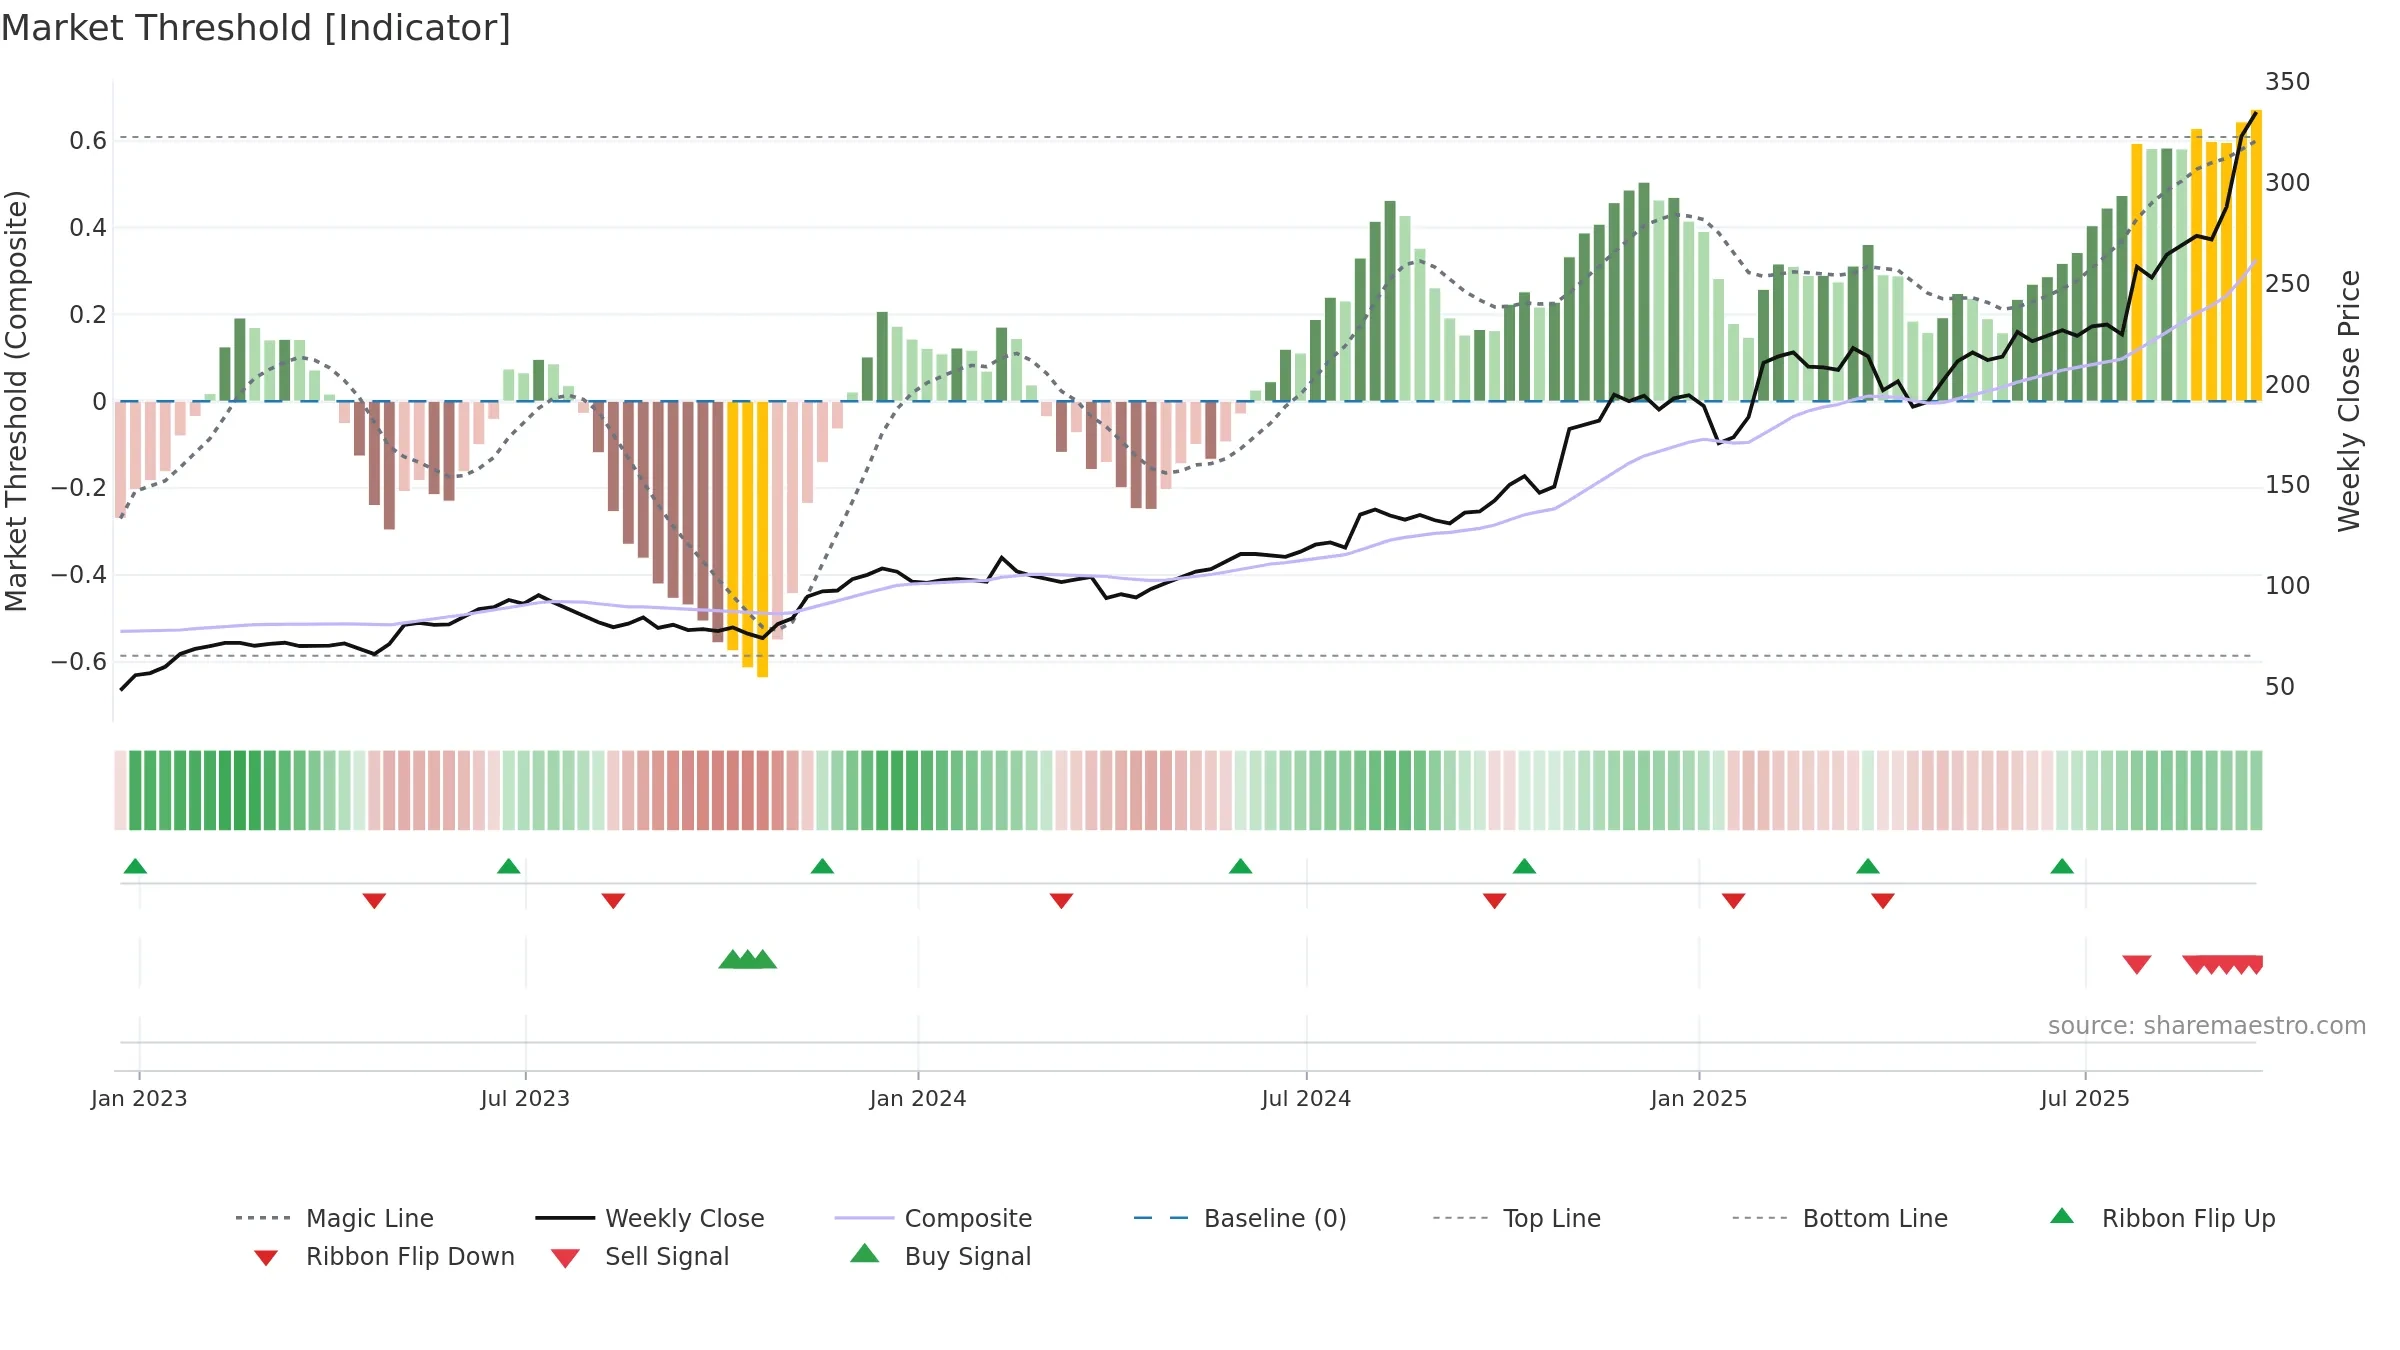Click the Ribbon Flip Up triangle just before Jul 2023

click(x=508, y=866)
